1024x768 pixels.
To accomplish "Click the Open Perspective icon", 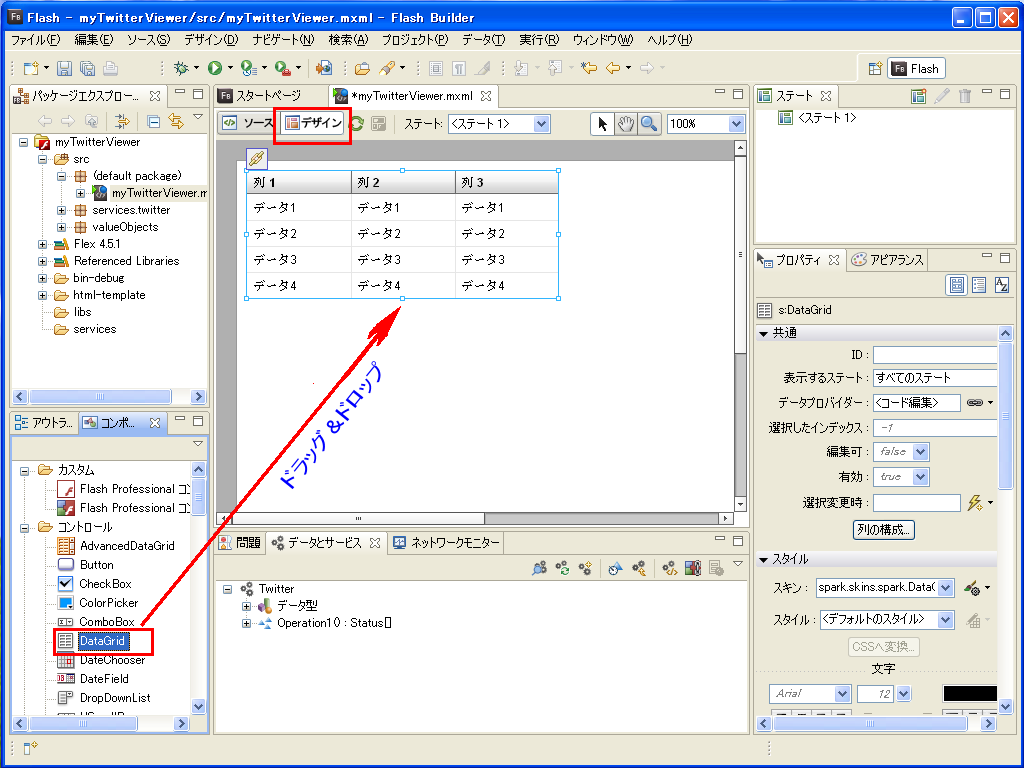I will [875, 69].
